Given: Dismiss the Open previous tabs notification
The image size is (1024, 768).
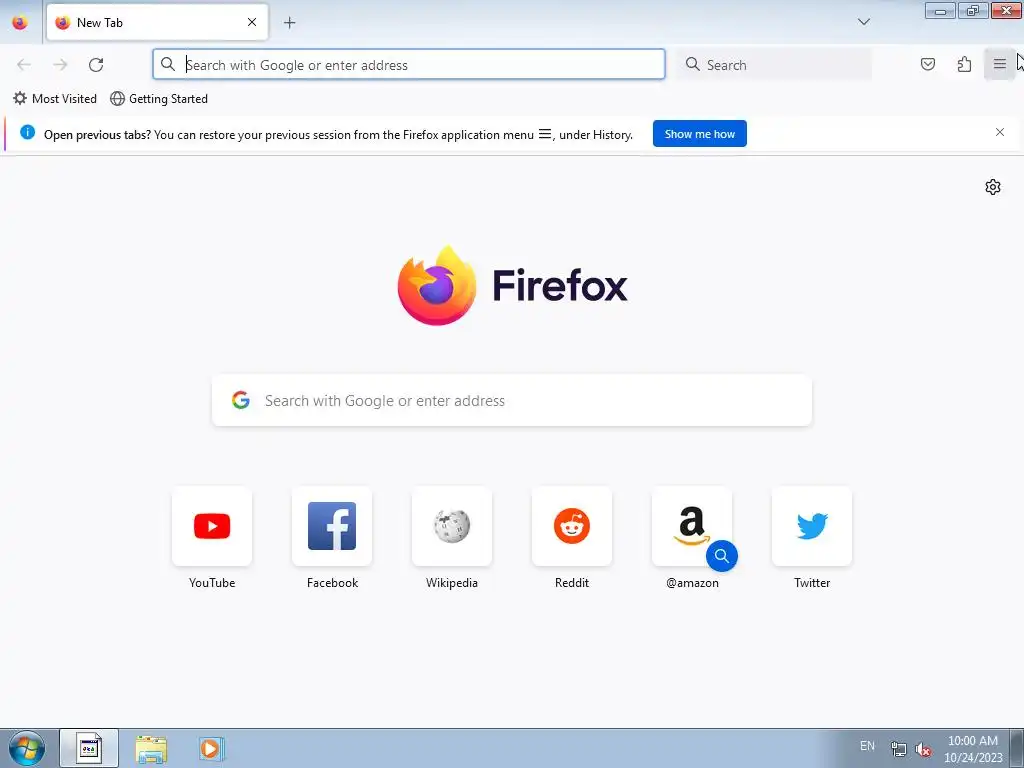Looking at the screenshot, I should 999,133.
